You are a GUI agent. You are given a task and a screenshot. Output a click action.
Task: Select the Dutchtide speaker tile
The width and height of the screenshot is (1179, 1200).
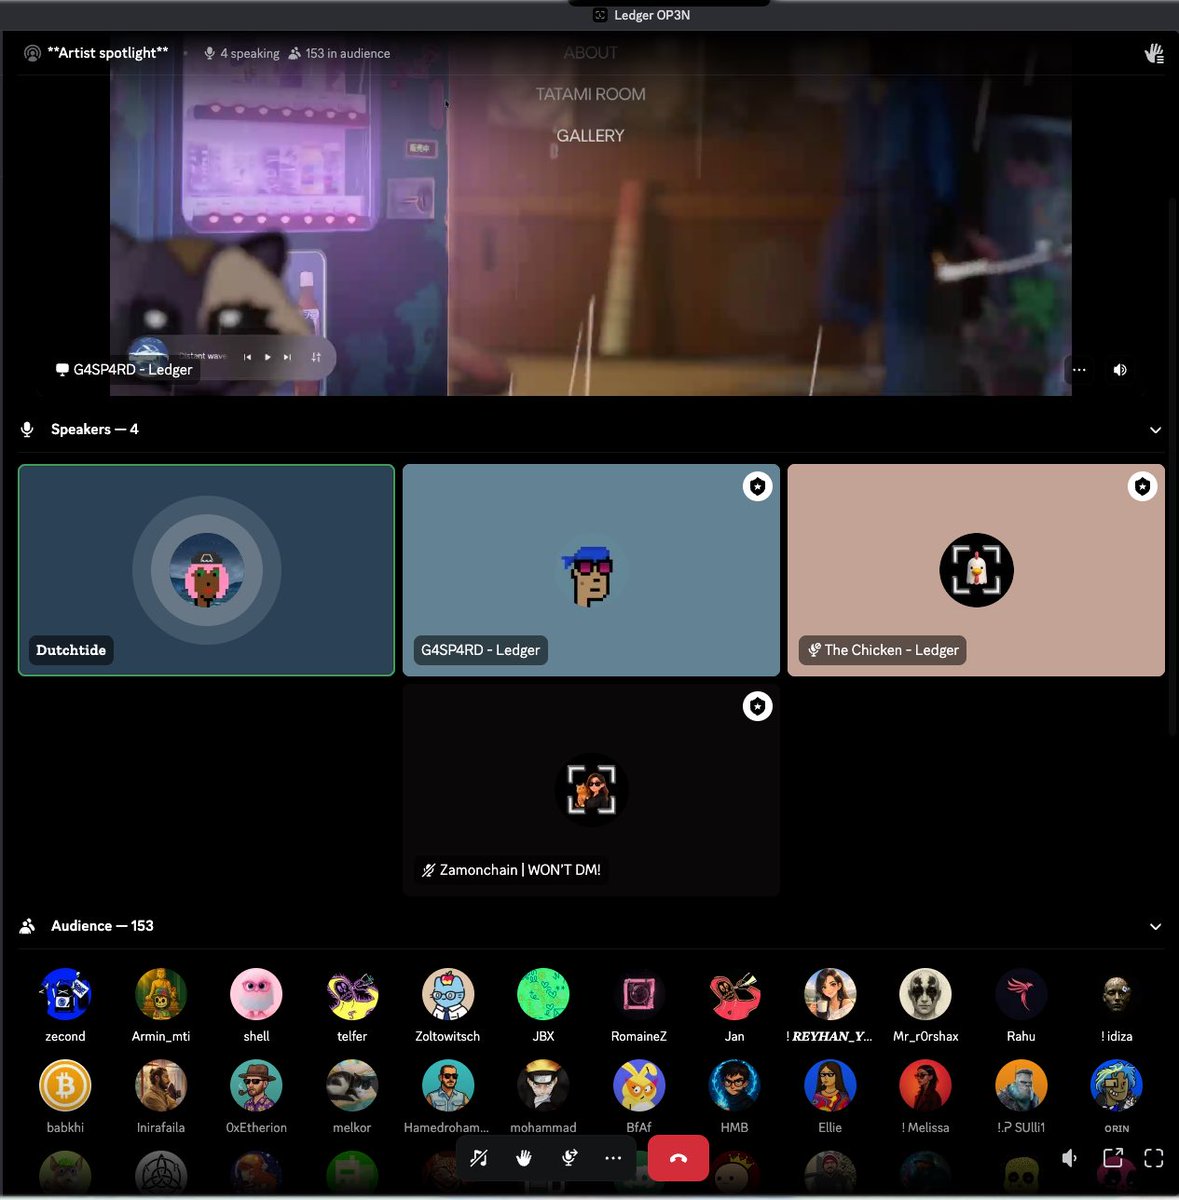206,570
